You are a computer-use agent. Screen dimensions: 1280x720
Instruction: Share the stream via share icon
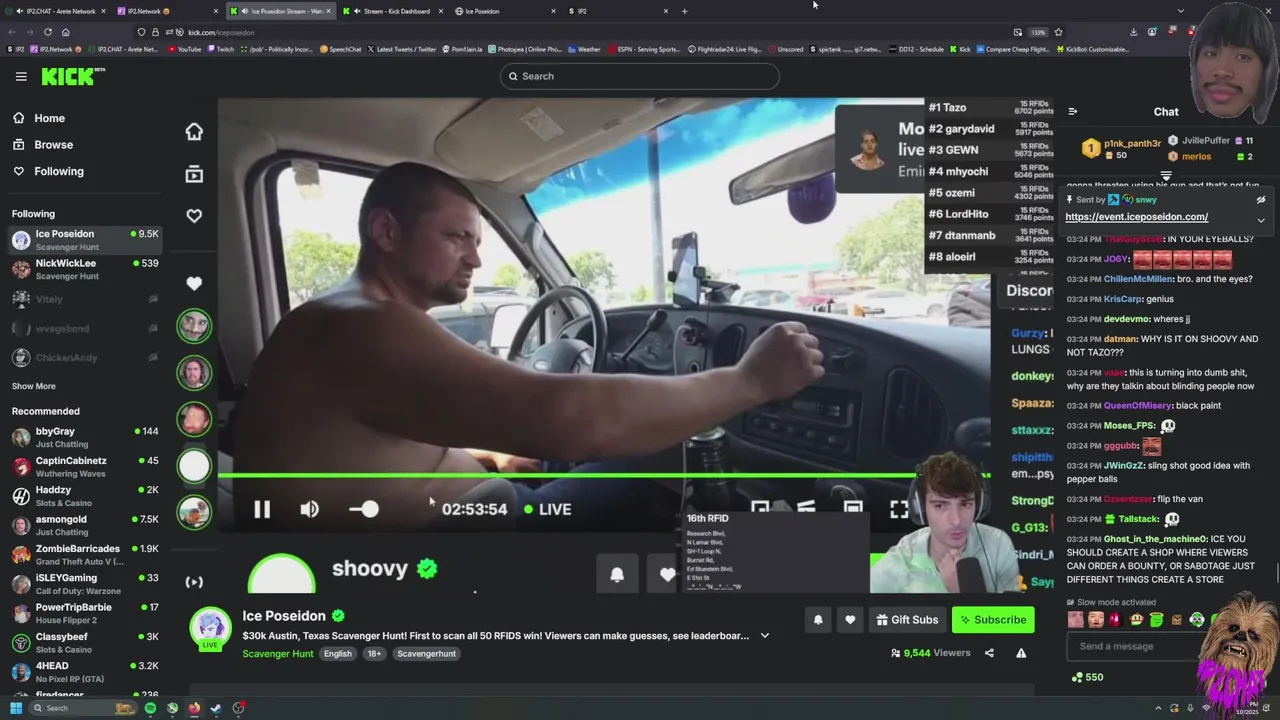click(989, 653)
